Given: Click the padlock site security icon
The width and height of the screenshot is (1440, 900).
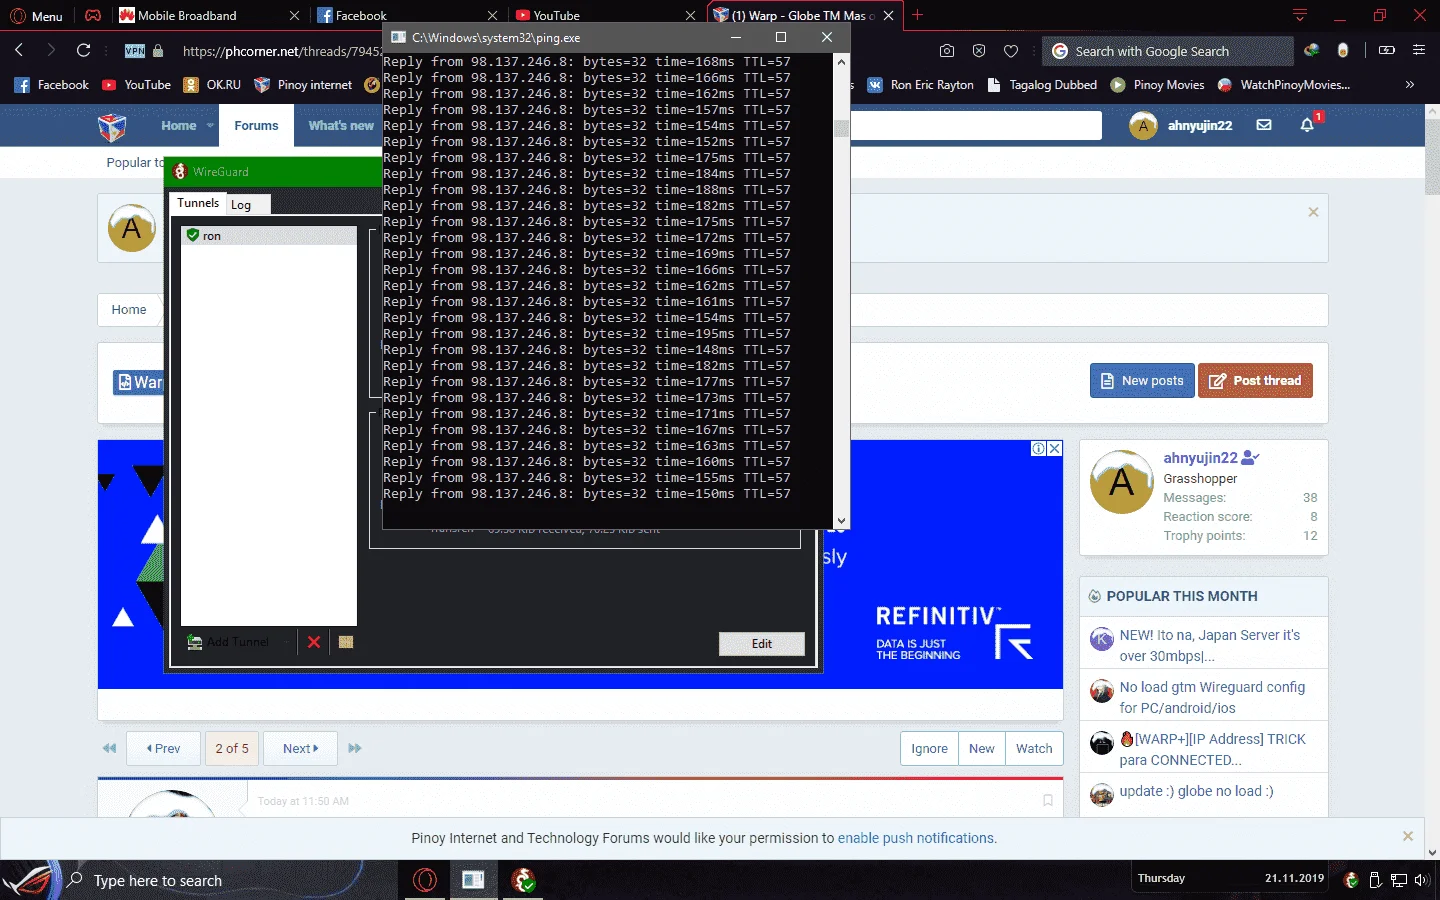Looking at the screenshot, I should point(158,51).
